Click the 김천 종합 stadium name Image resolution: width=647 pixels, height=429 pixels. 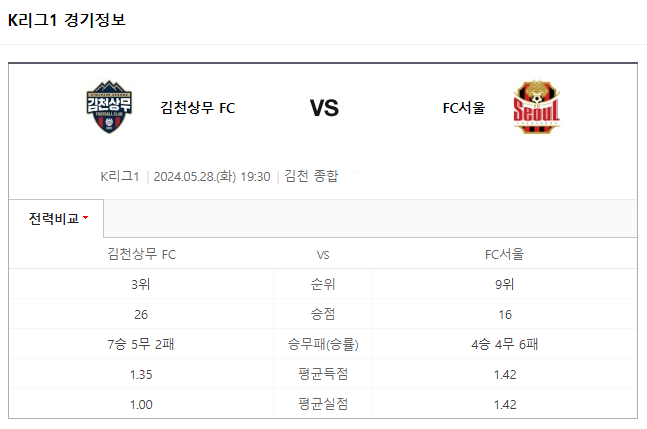(311, 176)
